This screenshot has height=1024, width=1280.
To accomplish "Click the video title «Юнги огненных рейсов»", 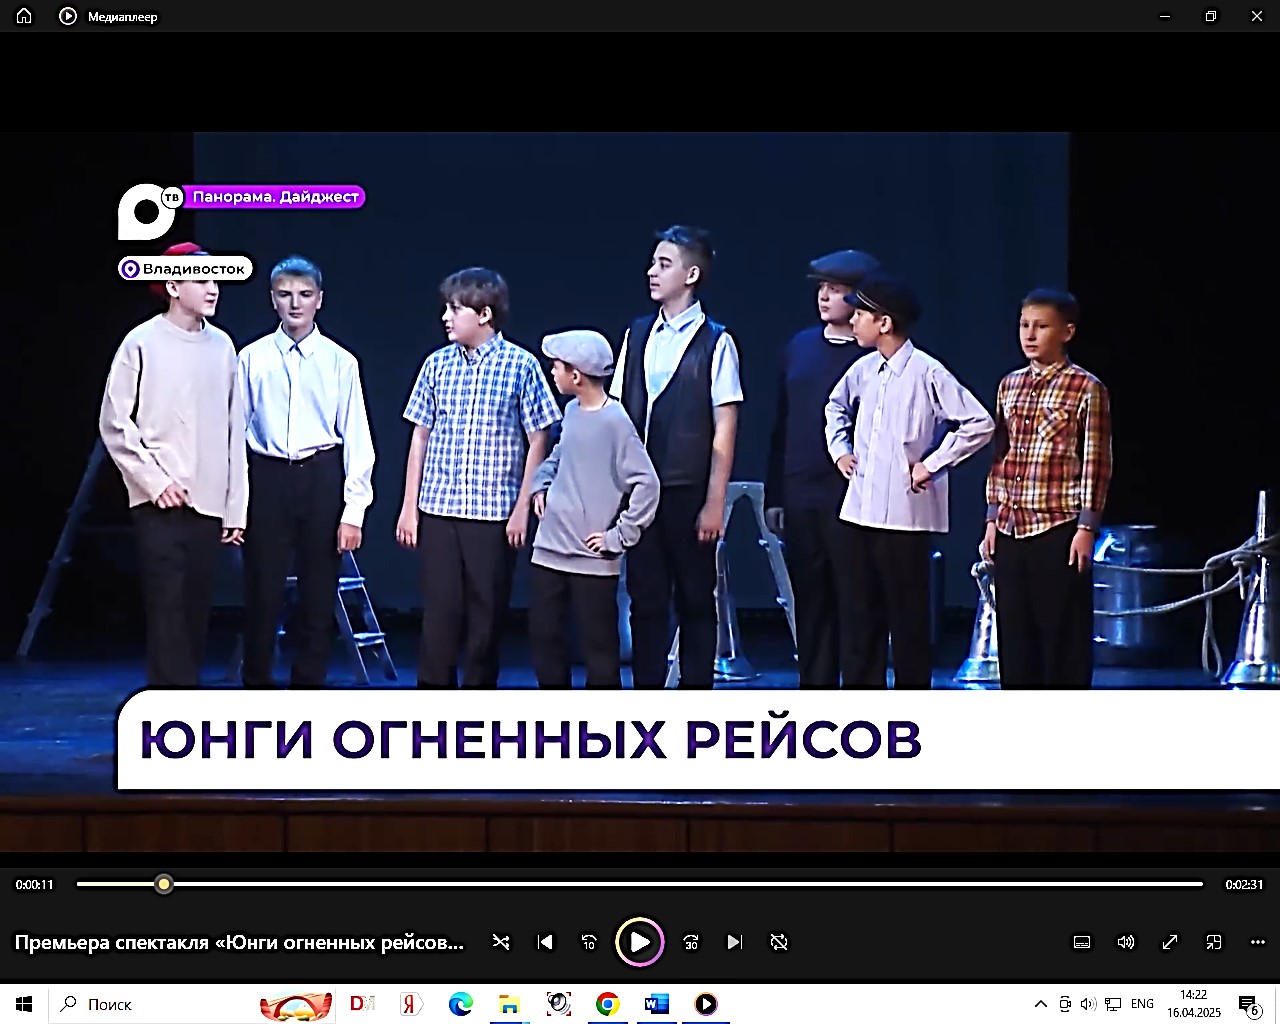I will (240, 943).
